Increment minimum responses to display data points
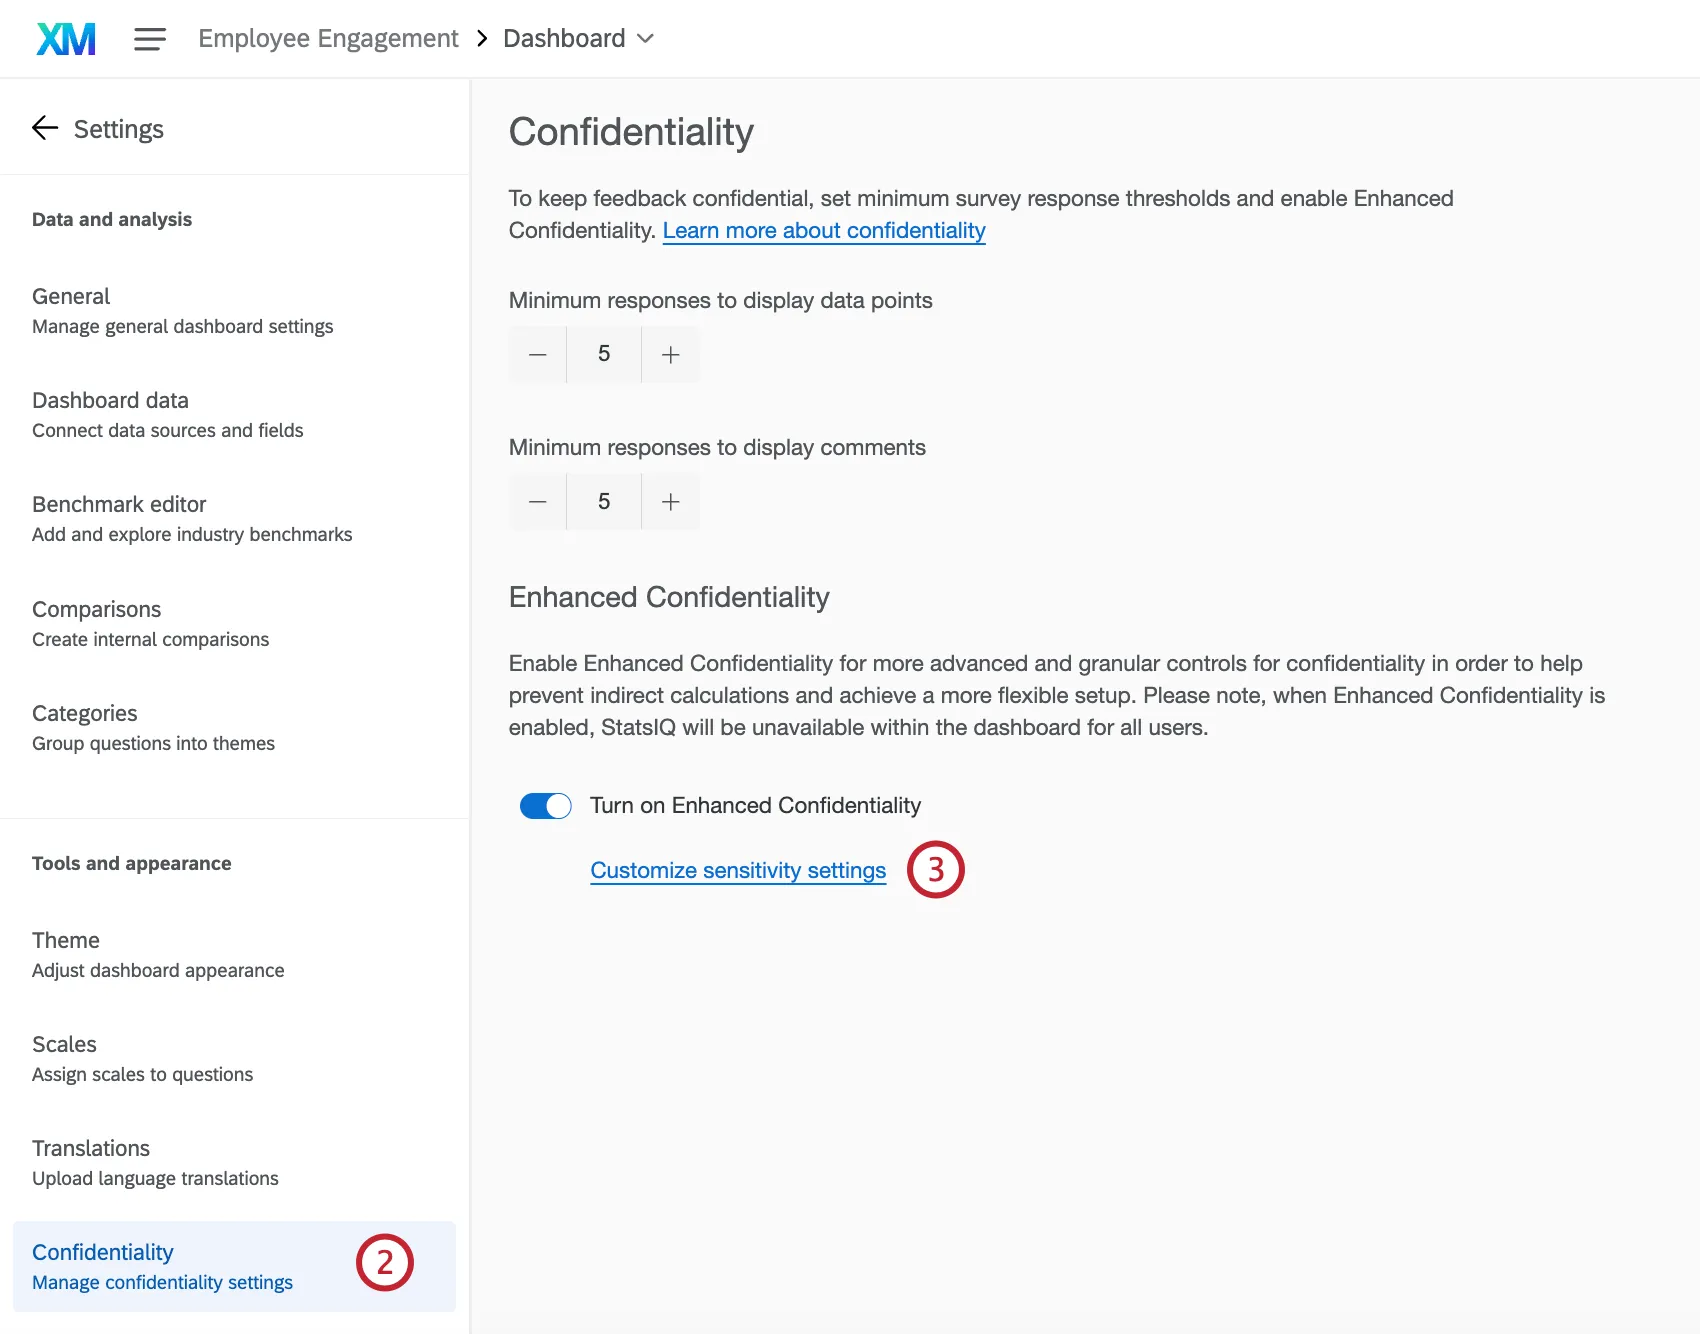 pos(670,354)
